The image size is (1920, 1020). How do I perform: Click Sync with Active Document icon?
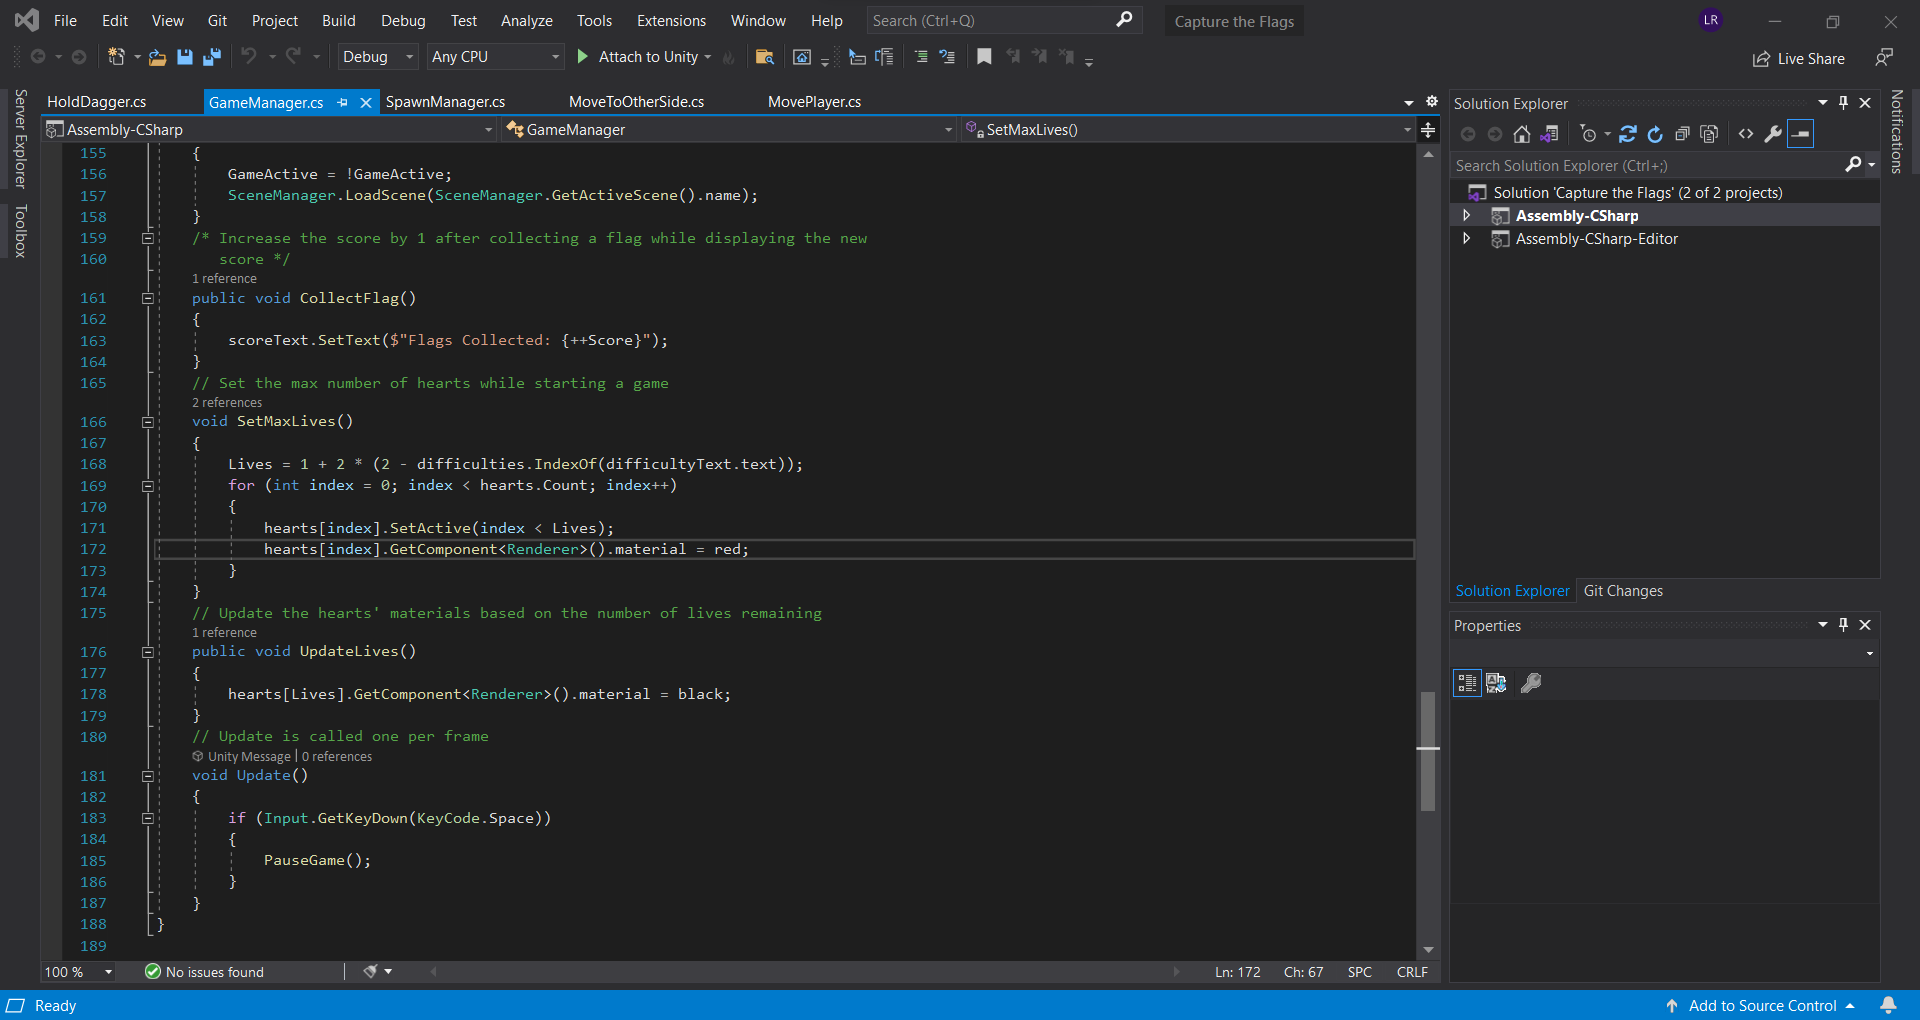(1628, 134)
